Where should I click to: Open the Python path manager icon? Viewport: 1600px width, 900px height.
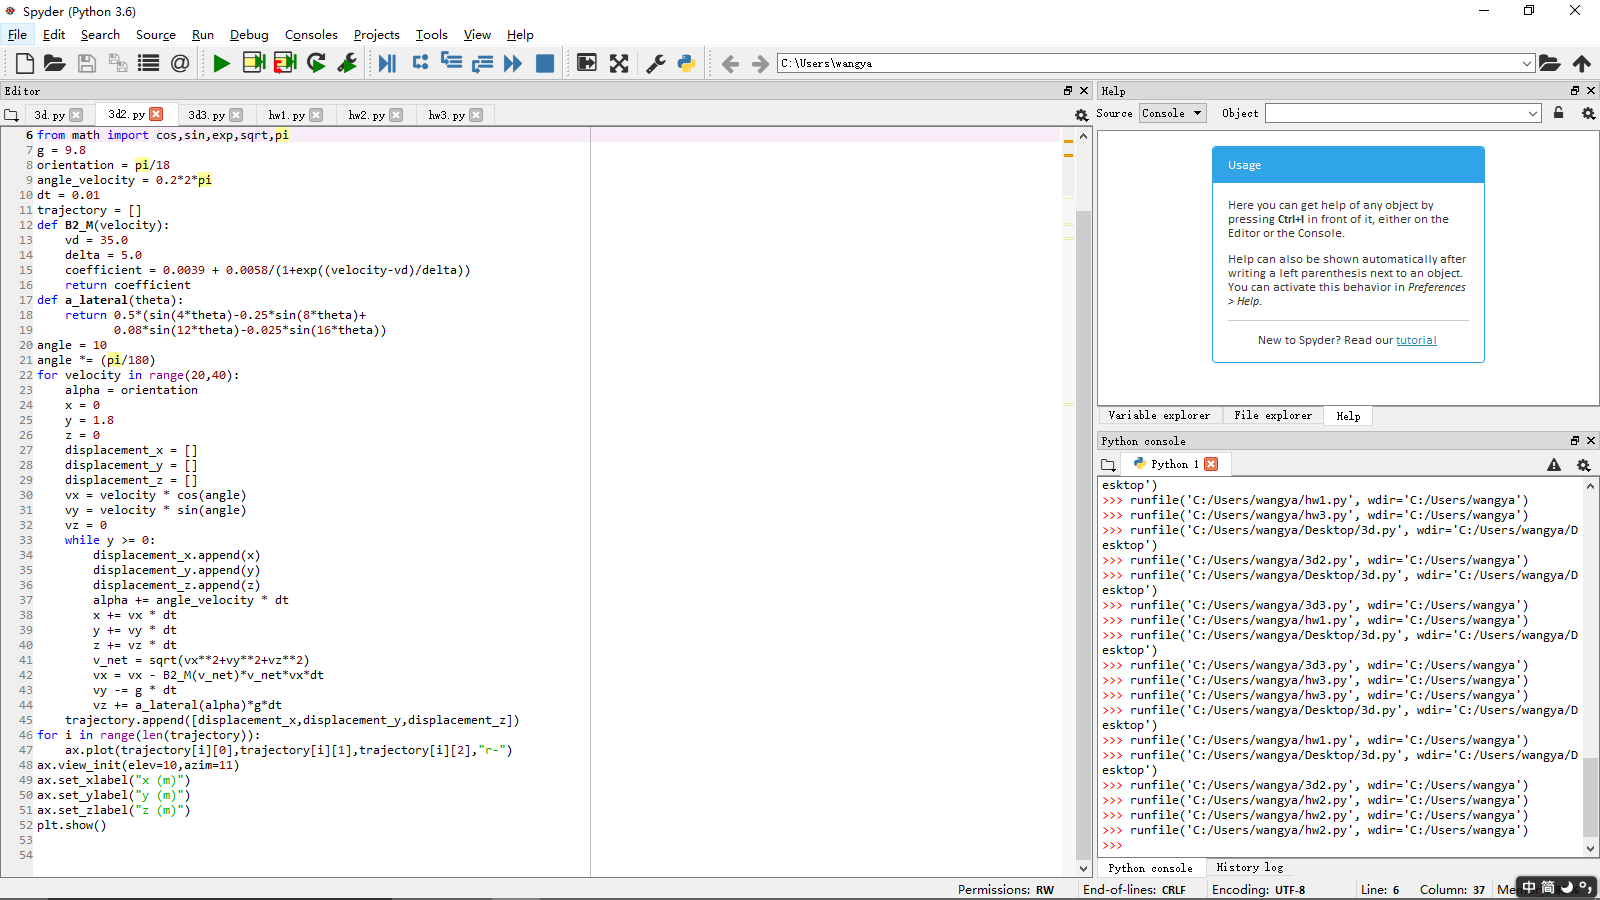(x=686, y=64)
